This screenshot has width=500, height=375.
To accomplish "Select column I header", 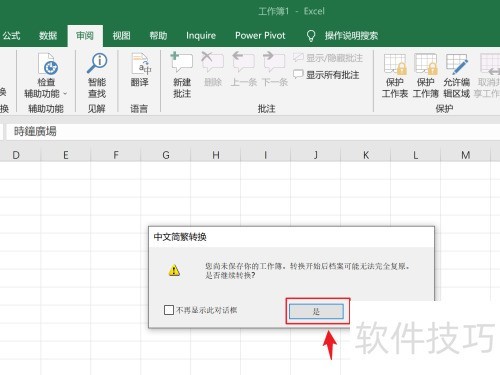I will point(266,155).
